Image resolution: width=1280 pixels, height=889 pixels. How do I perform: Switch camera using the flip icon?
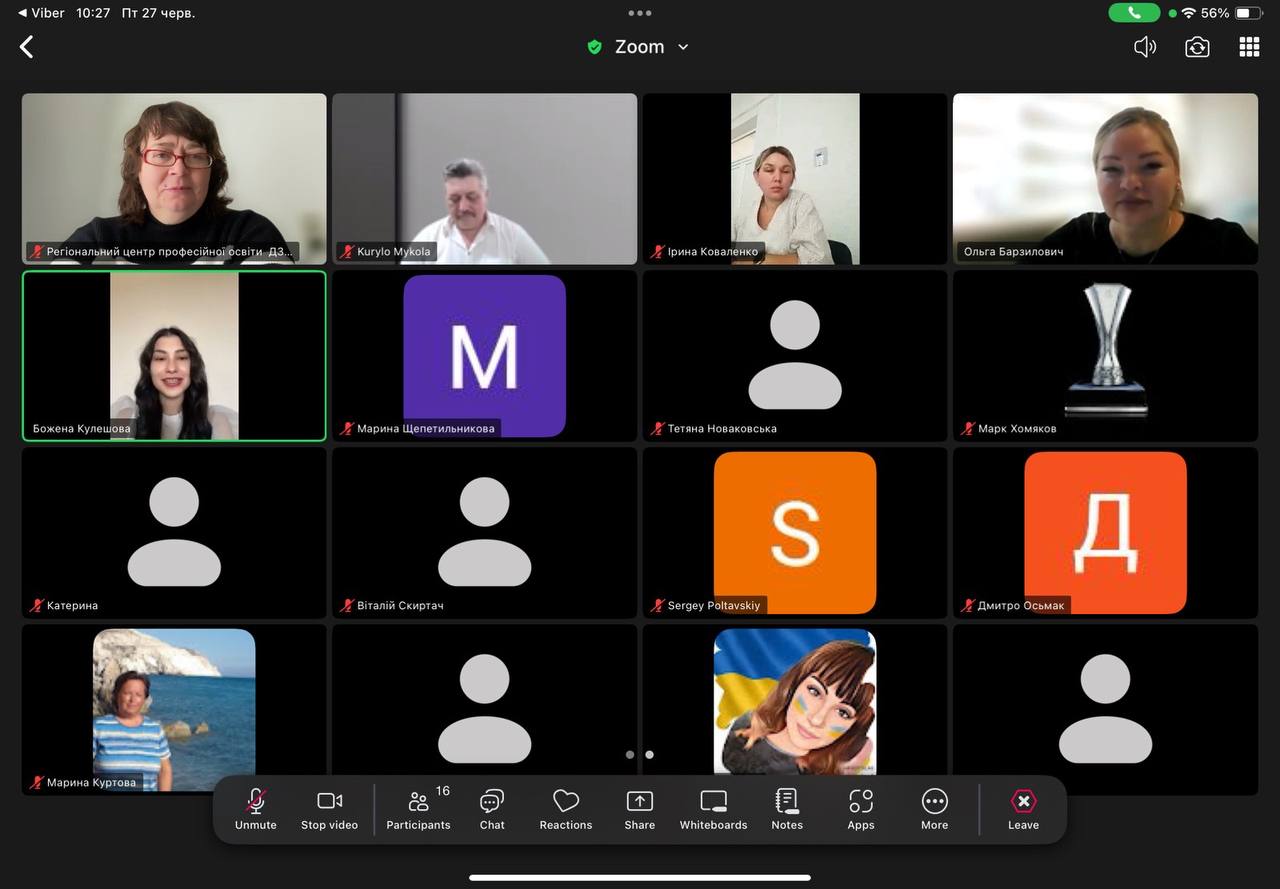click(x=1197, y=47)
